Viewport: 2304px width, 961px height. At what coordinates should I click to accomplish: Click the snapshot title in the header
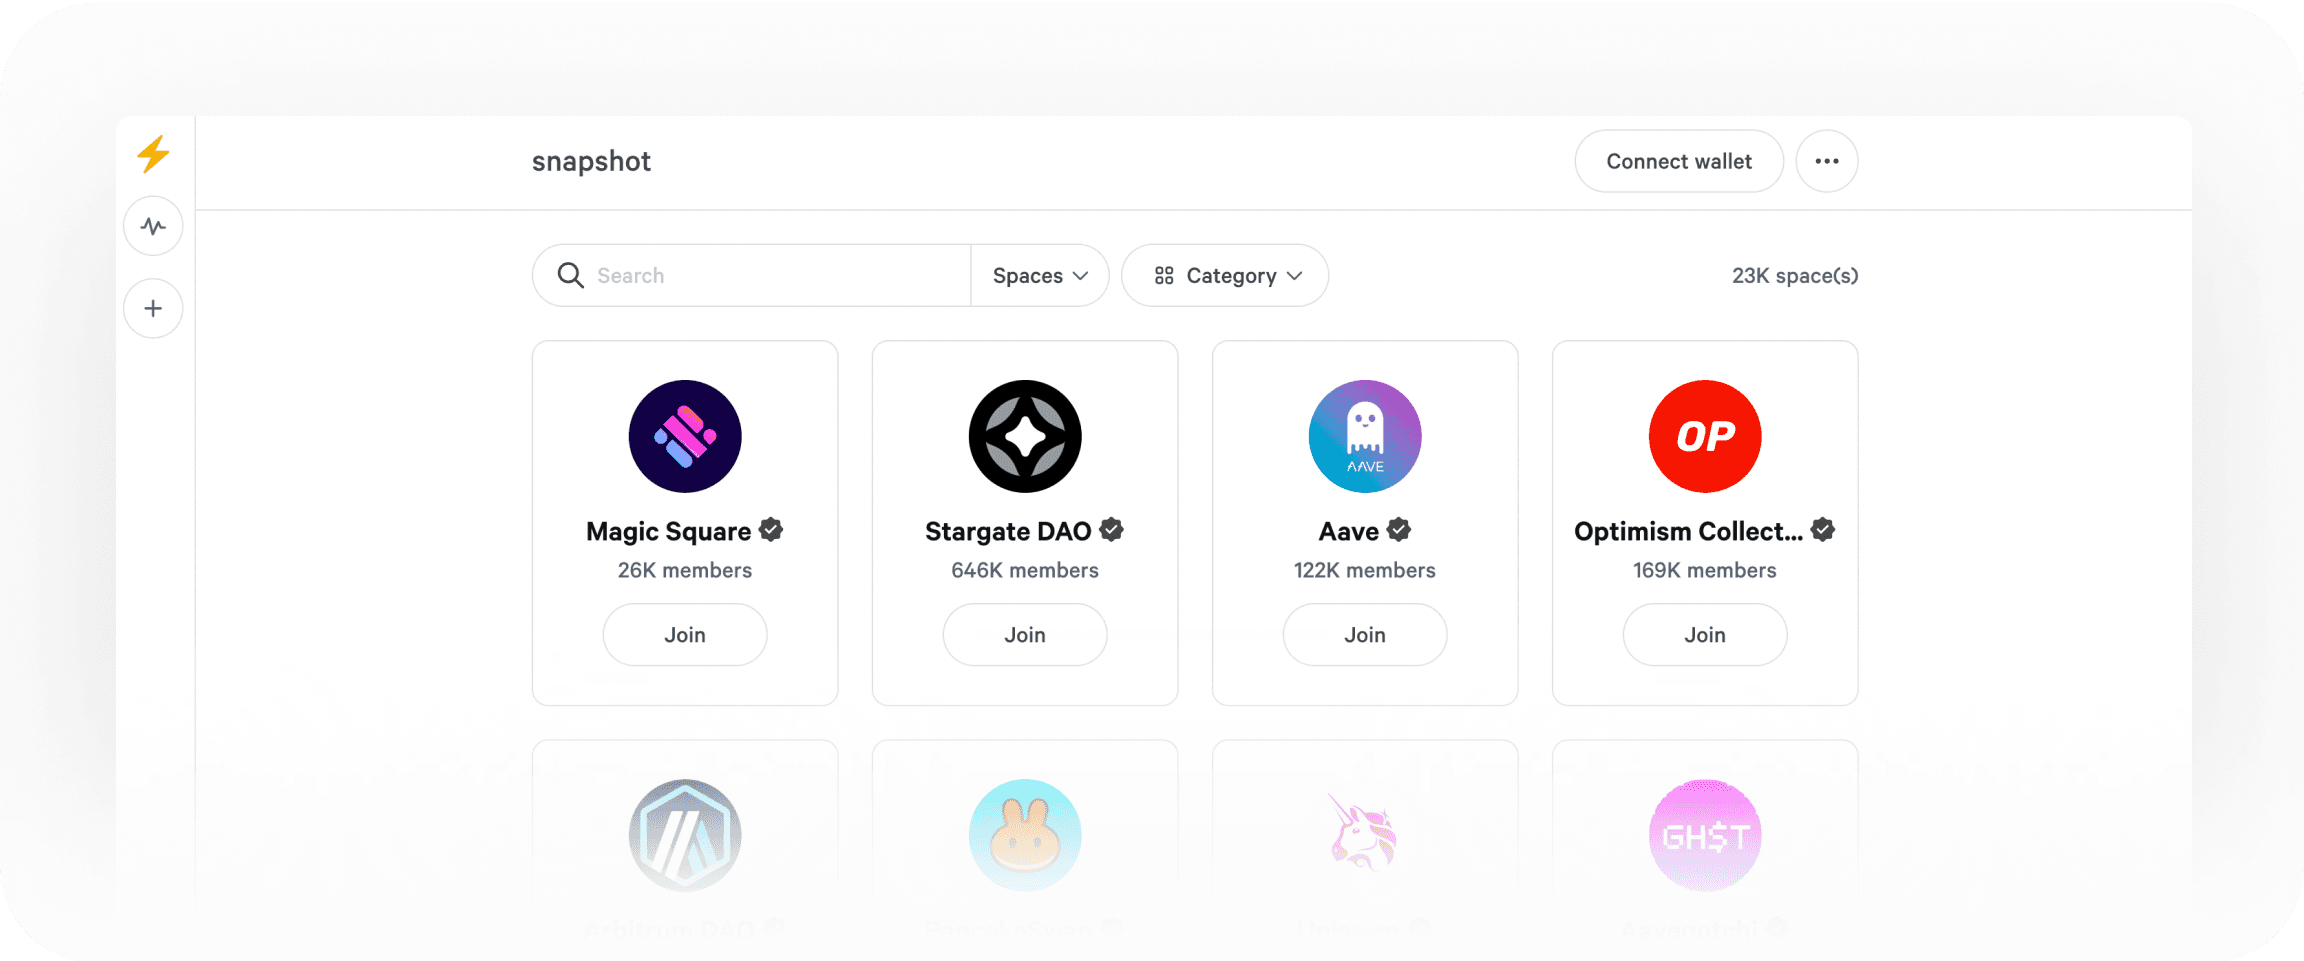click(590, 161)
